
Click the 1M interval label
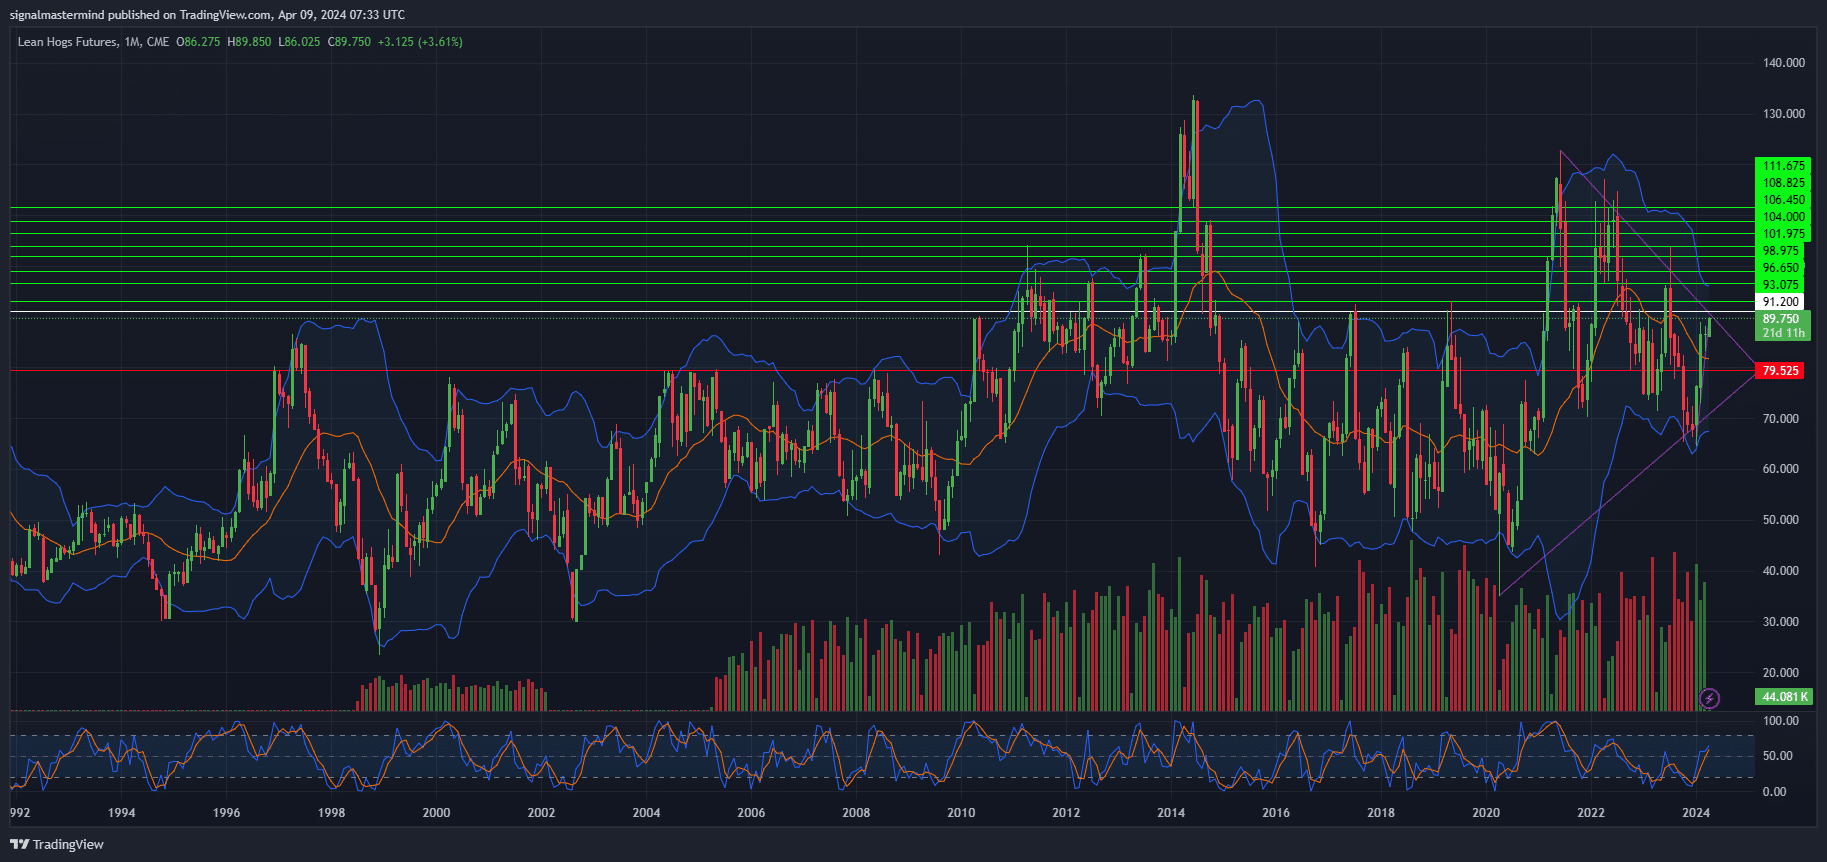(132, 42)
